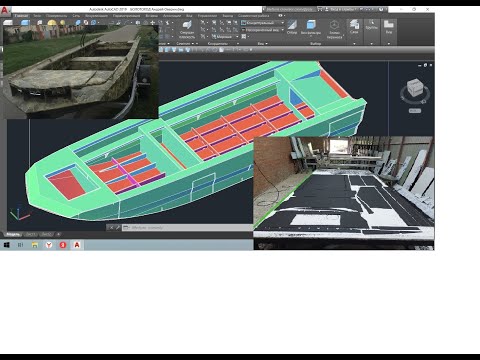Restore the drawing viewport window button

(x=425, y=65)
